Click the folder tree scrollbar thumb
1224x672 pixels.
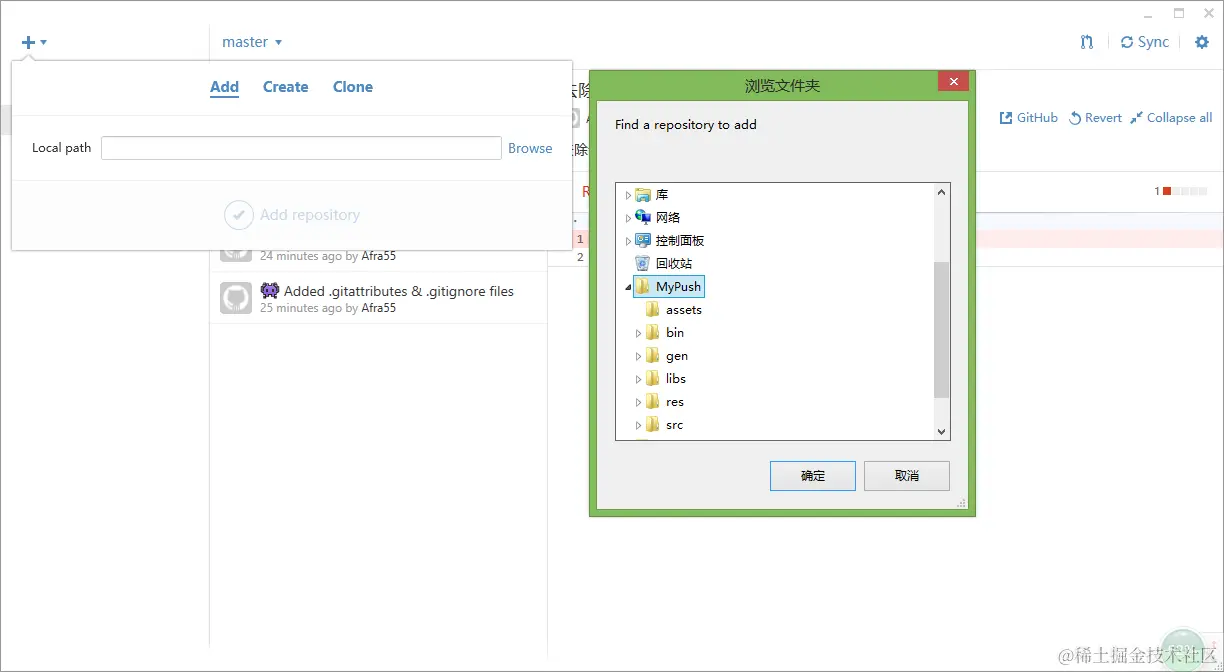(941, 330)
